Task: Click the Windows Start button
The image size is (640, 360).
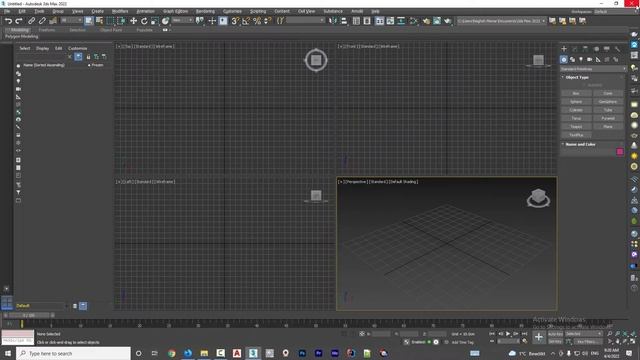Action: coord(8,353)
